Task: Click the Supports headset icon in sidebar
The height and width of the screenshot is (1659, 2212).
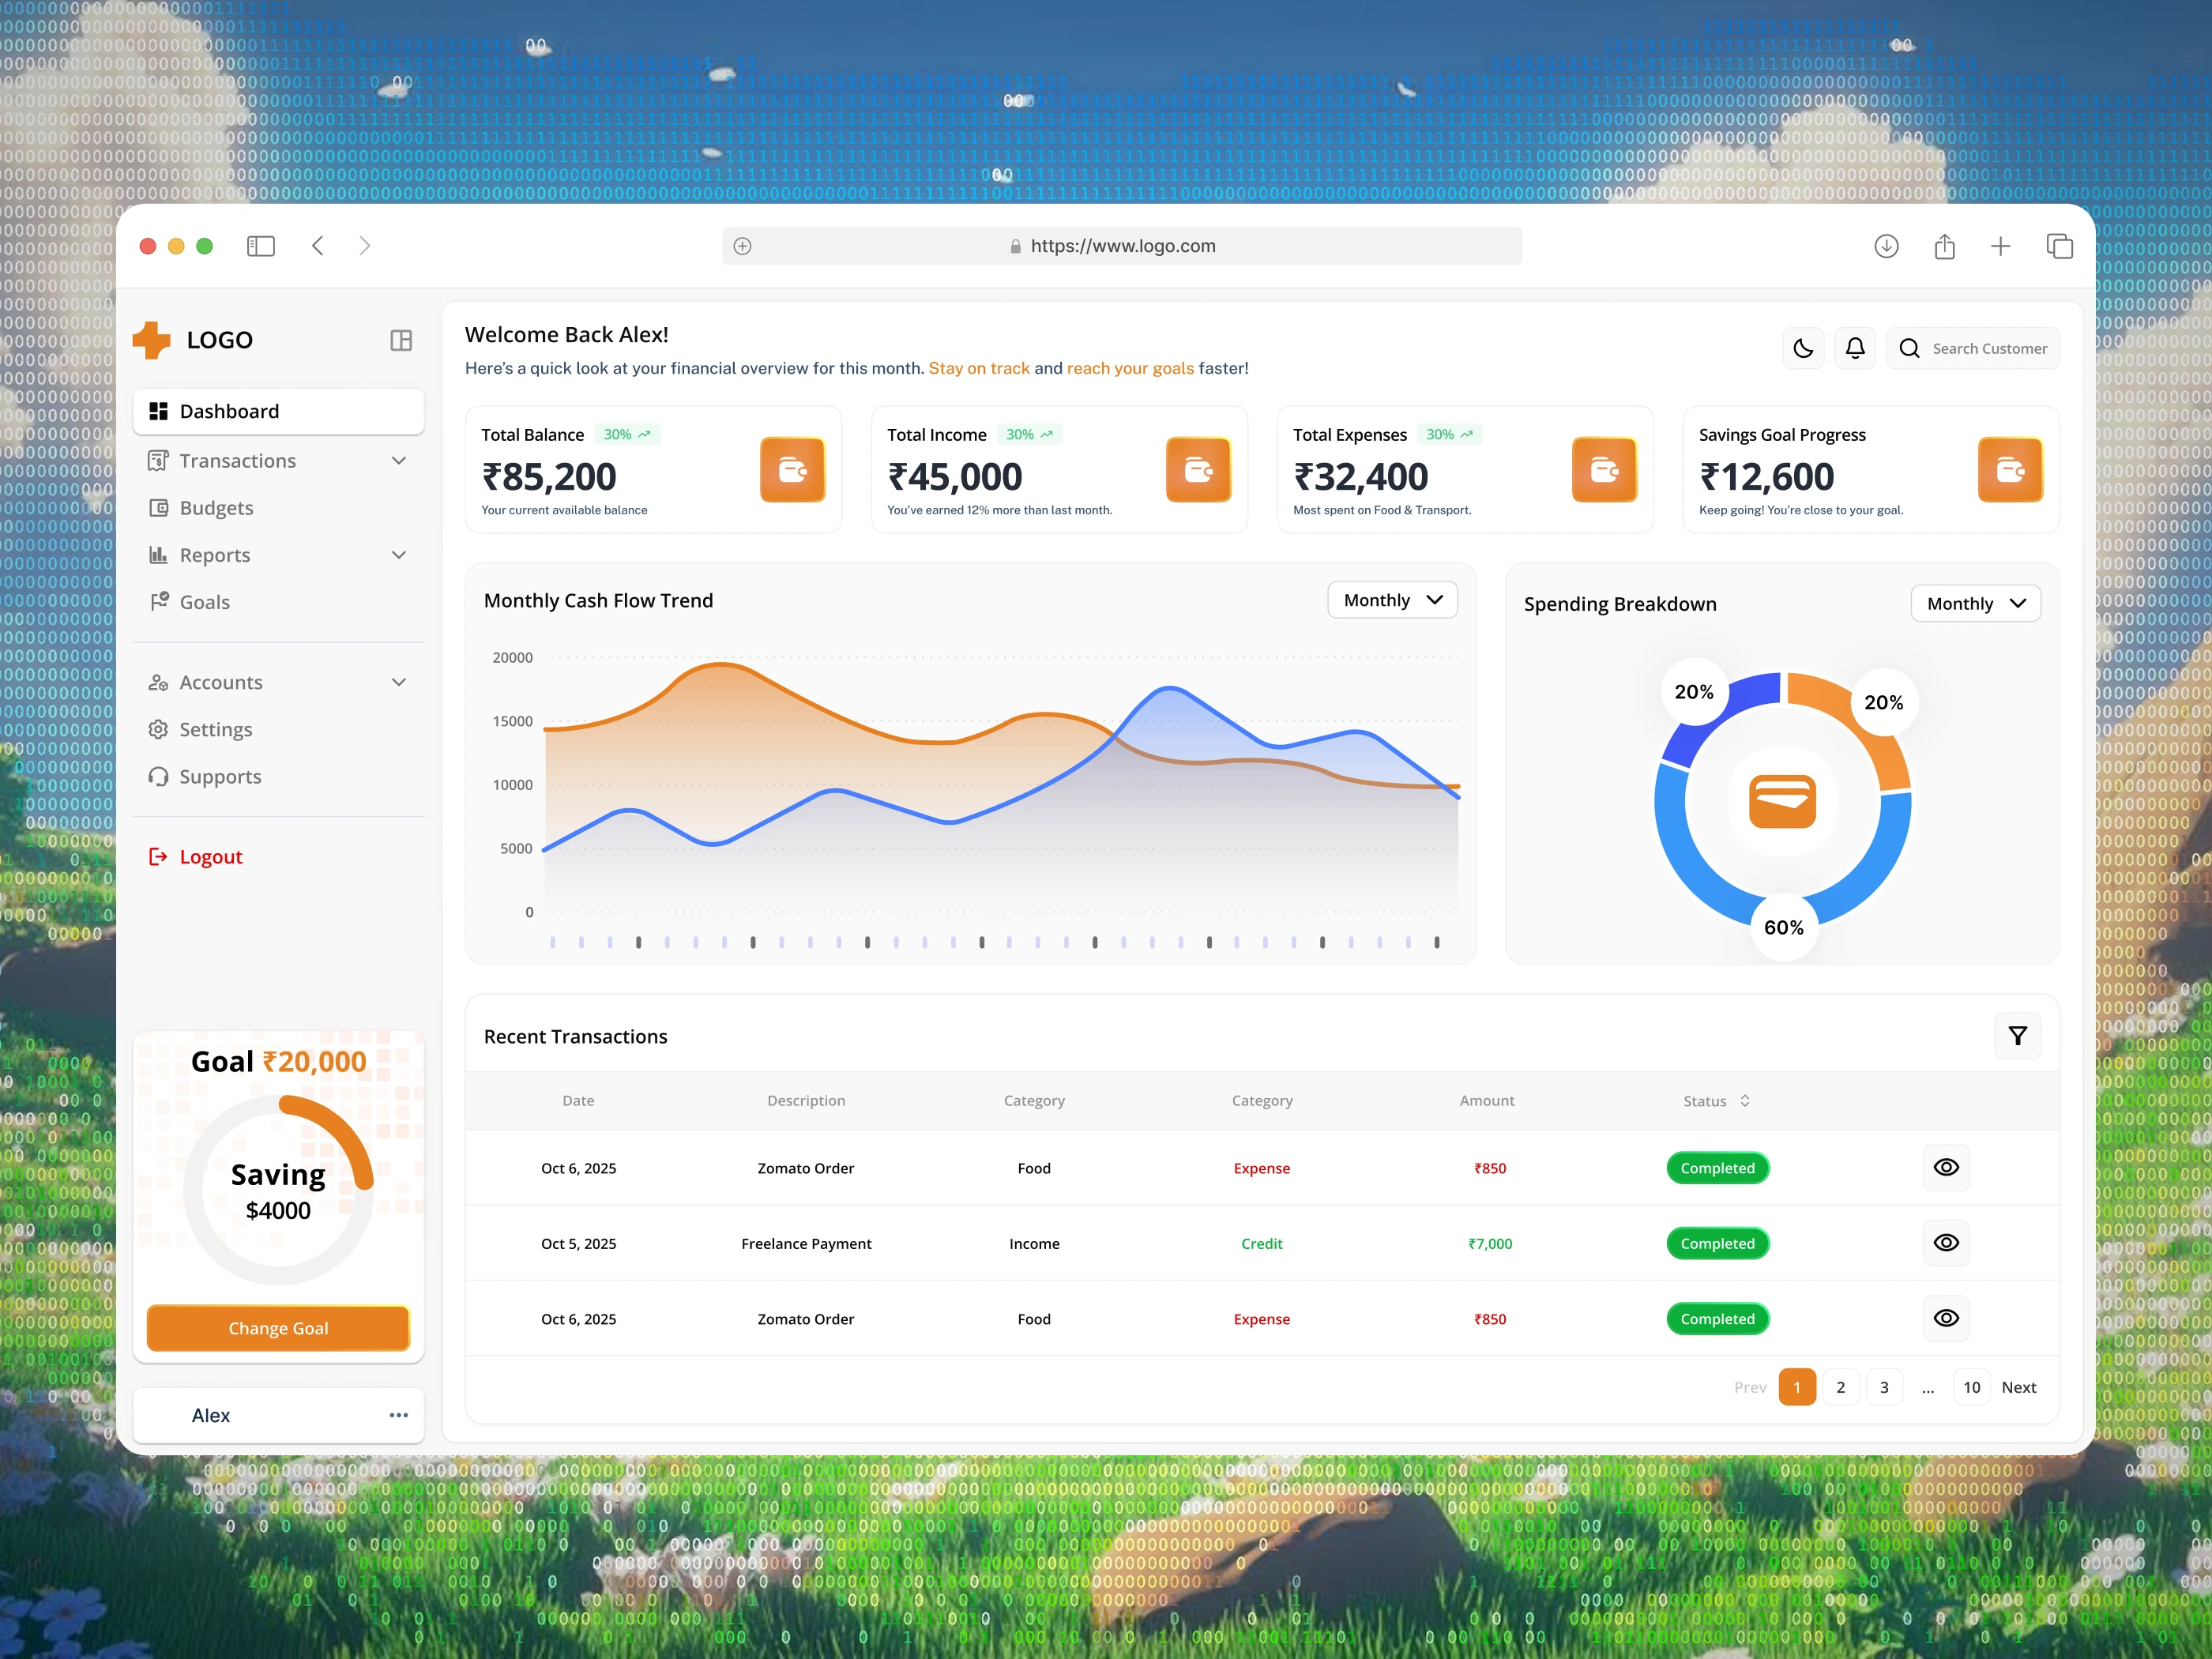Action: tap(158, 777)
